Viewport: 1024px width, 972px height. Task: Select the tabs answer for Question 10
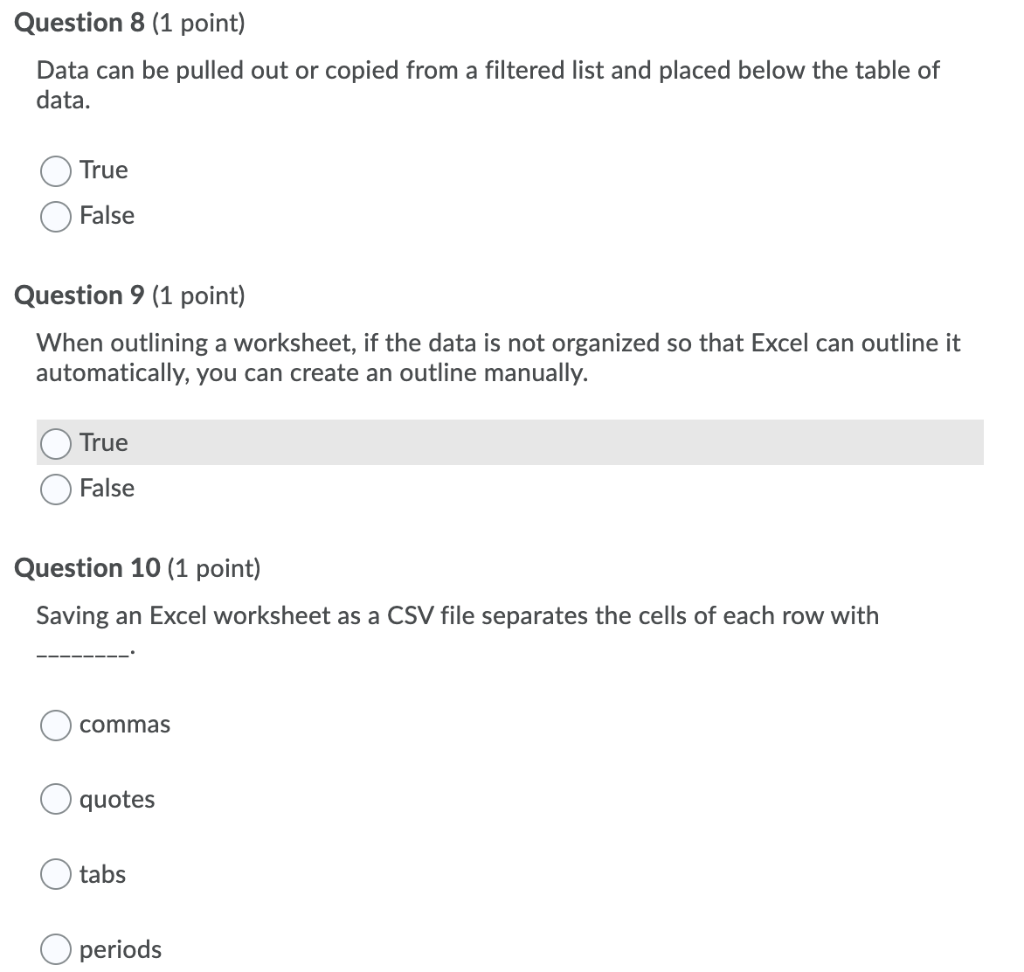[55, 874]
